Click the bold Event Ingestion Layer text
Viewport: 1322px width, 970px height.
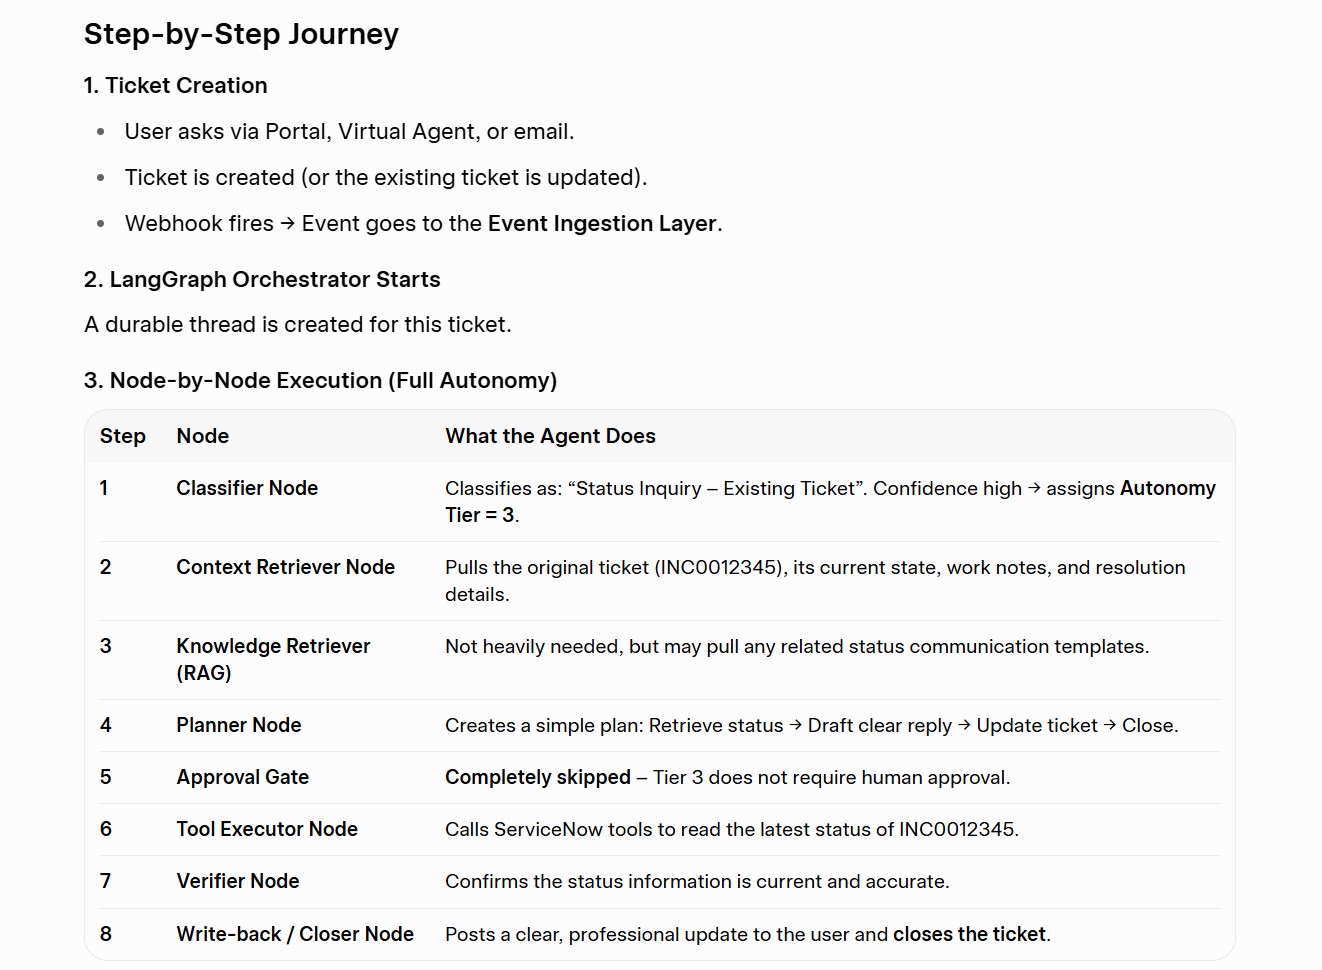point(602,224)
